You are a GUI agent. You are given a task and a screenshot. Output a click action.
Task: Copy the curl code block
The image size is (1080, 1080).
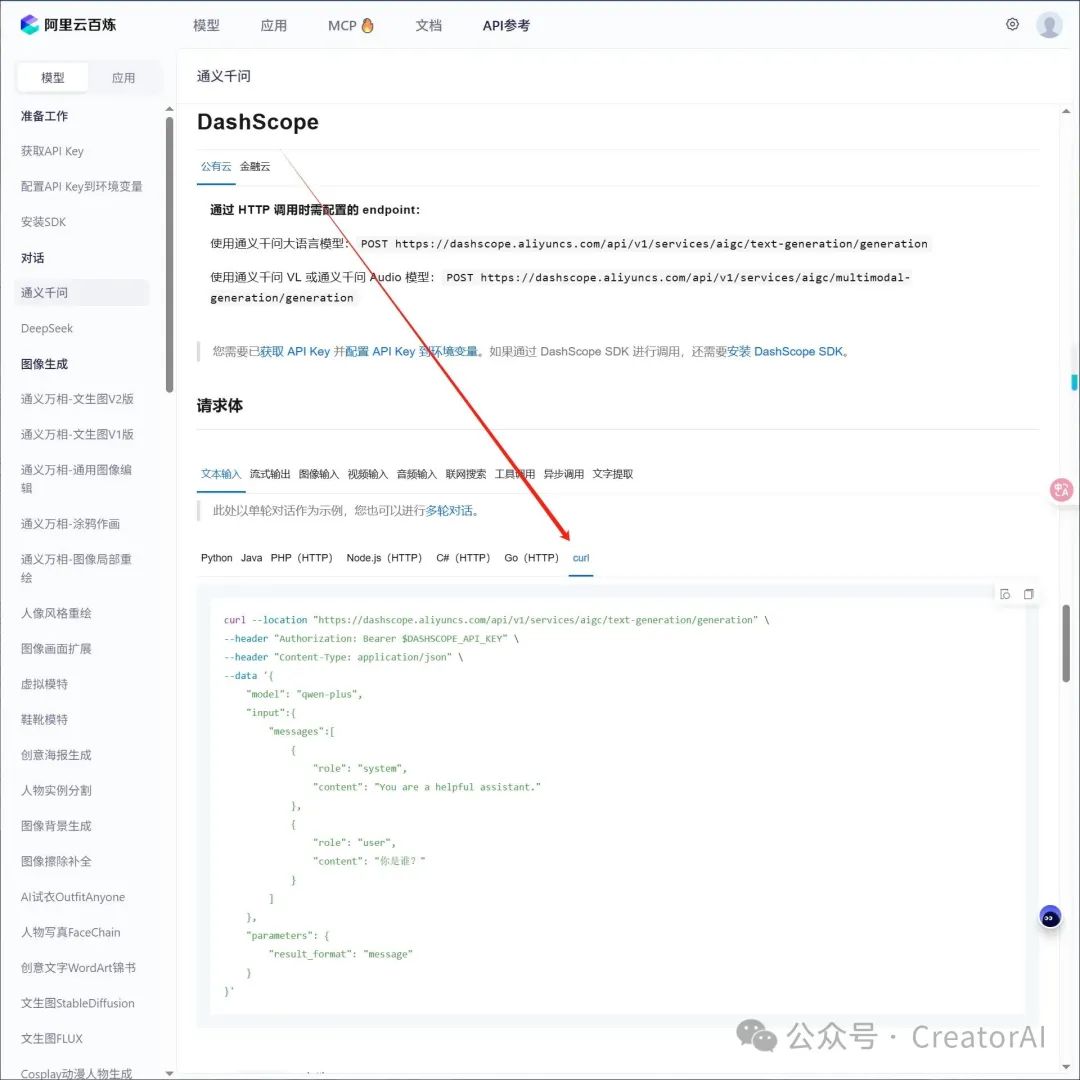click(x=1028, y=594)
